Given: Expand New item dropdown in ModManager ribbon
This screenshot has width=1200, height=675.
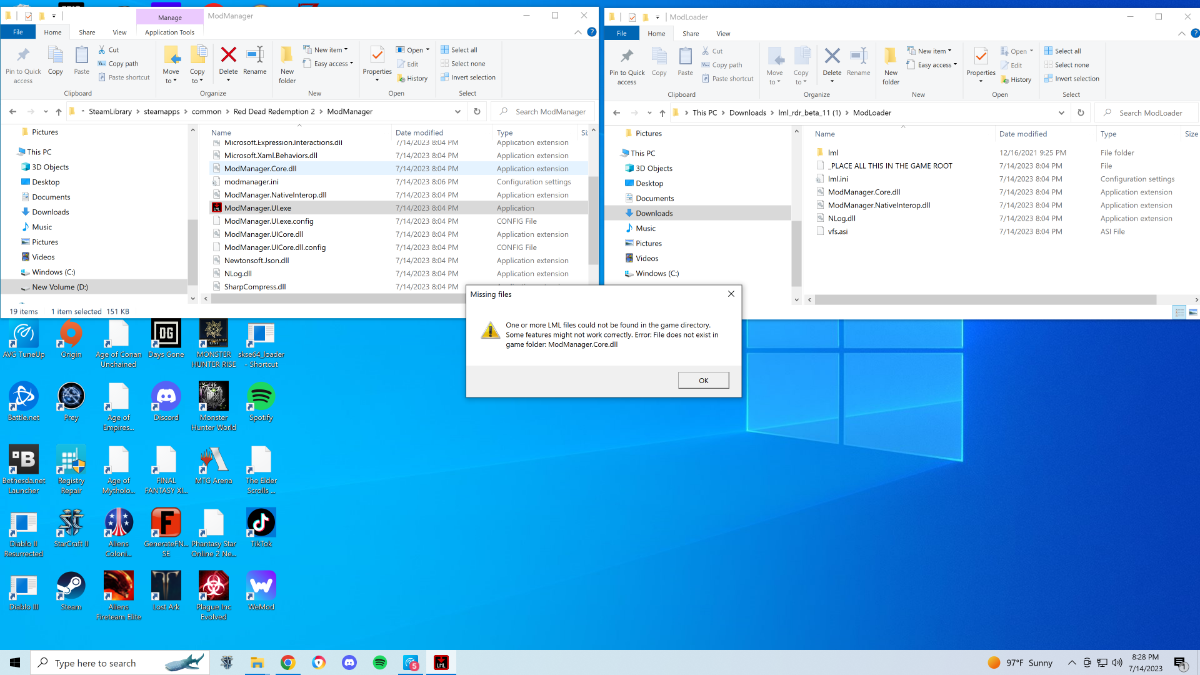Looking at the screenshot, I should click(328, 50).
